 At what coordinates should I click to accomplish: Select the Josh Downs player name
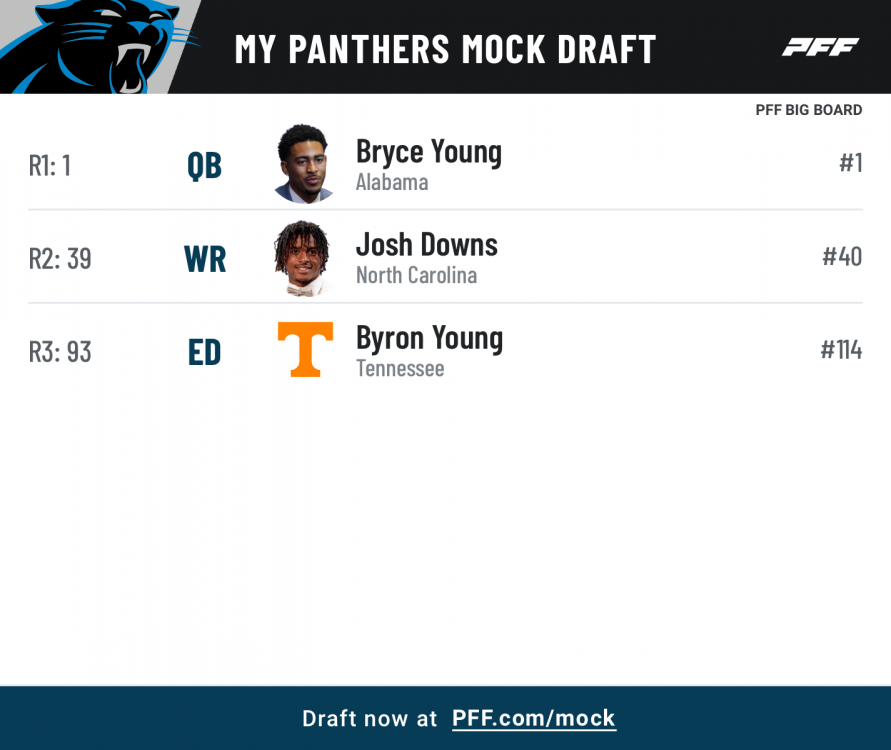(x=426, y=245)
